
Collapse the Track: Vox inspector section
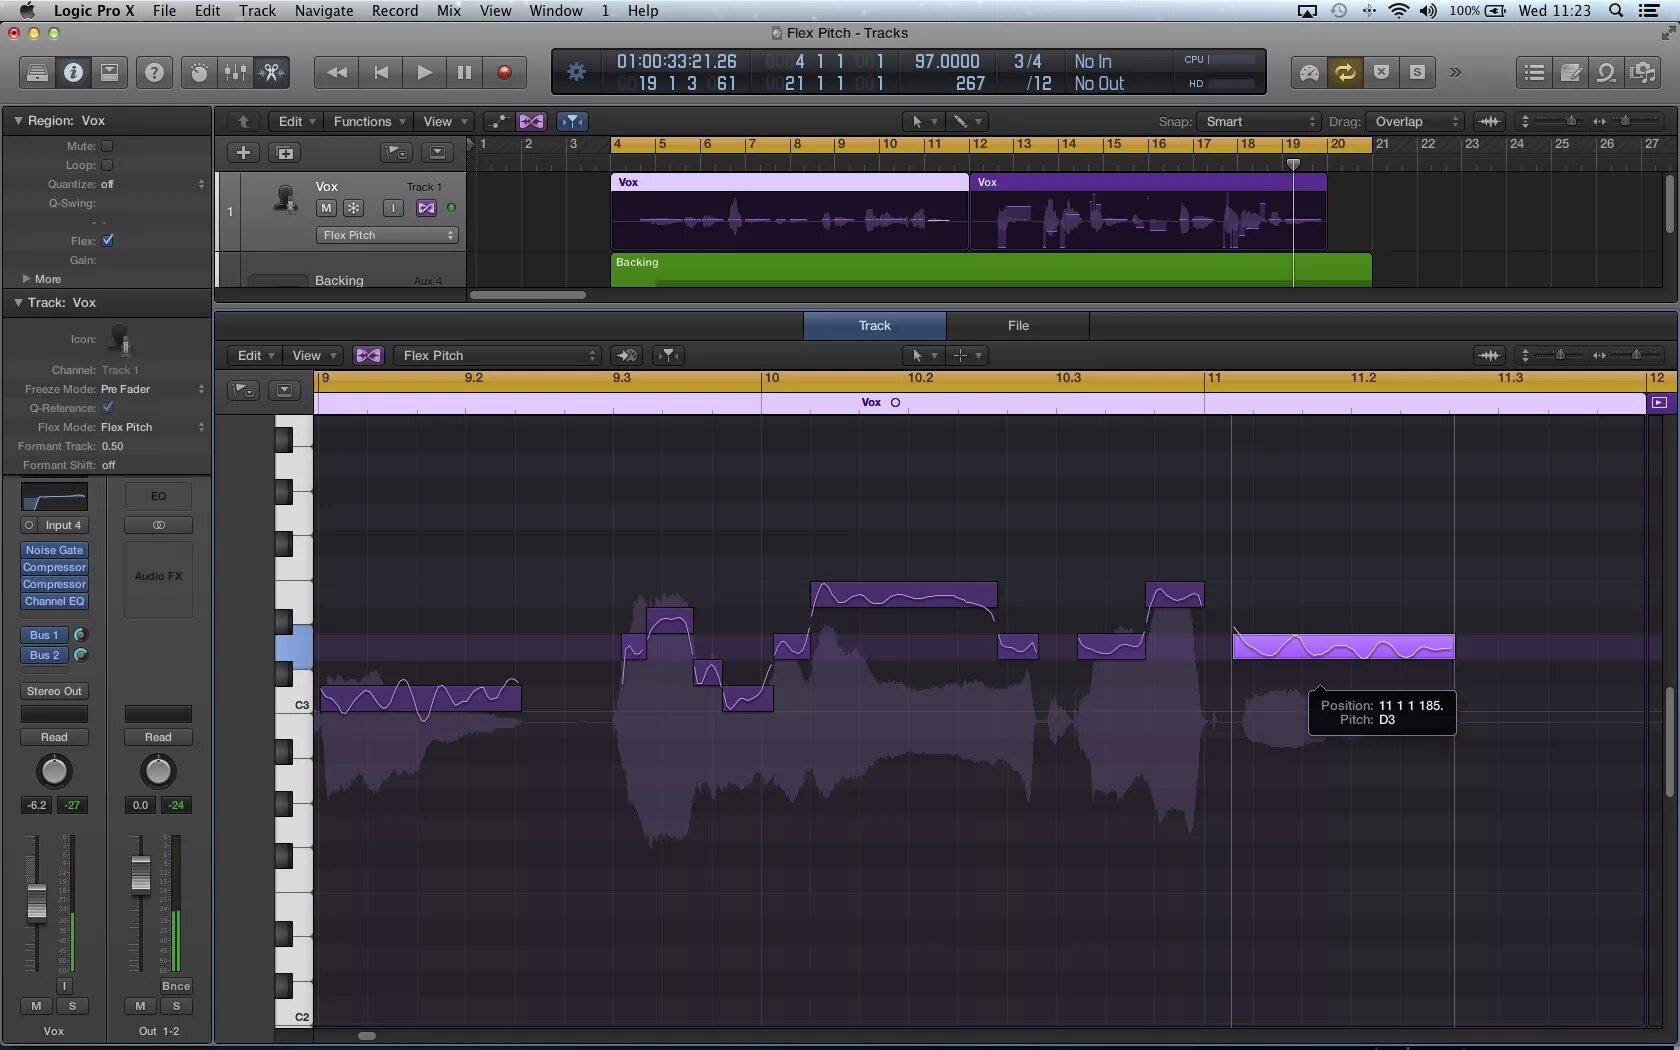pos(18,302)
